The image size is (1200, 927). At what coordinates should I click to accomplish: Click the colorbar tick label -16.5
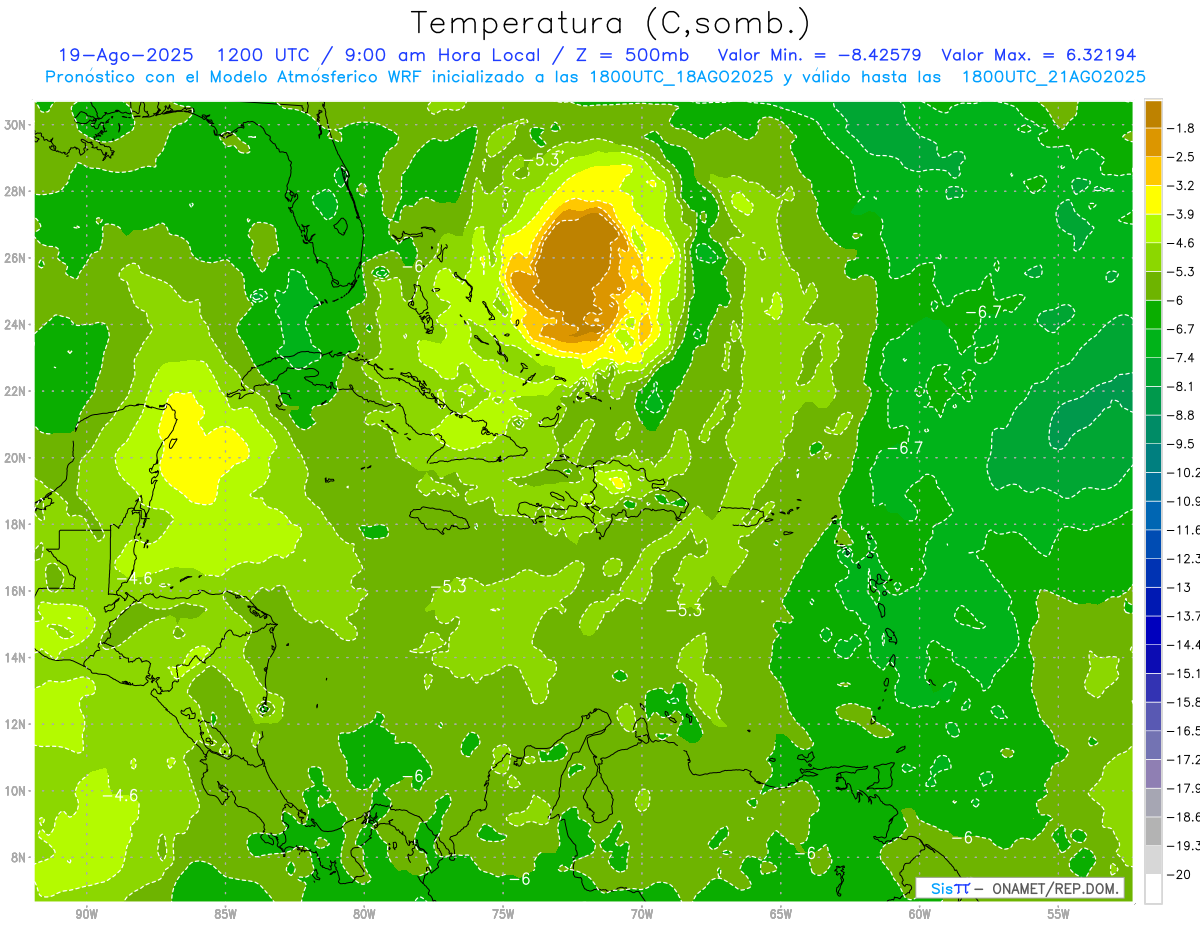tap(1184, 731)
